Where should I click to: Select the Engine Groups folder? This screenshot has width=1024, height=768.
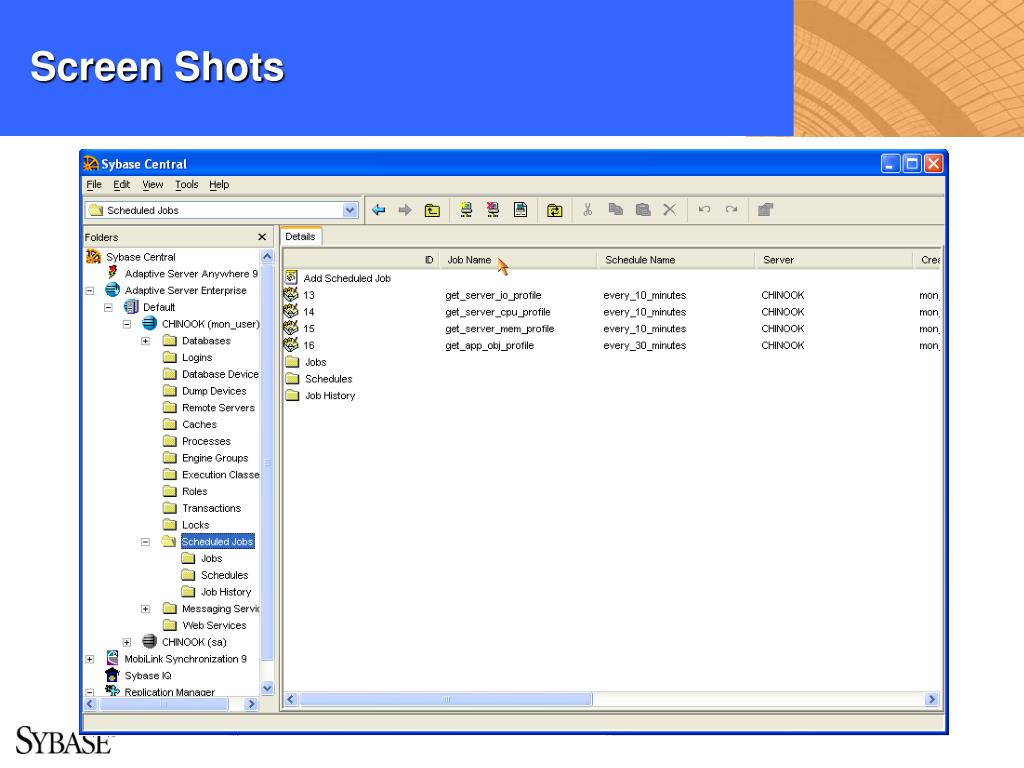(215, 458)
